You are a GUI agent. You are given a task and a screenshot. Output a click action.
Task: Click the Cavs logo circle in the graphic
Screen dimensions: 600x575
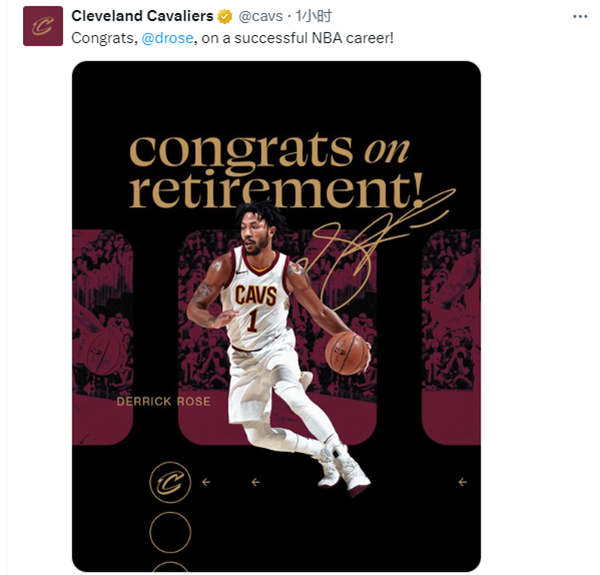pos(170,483)
